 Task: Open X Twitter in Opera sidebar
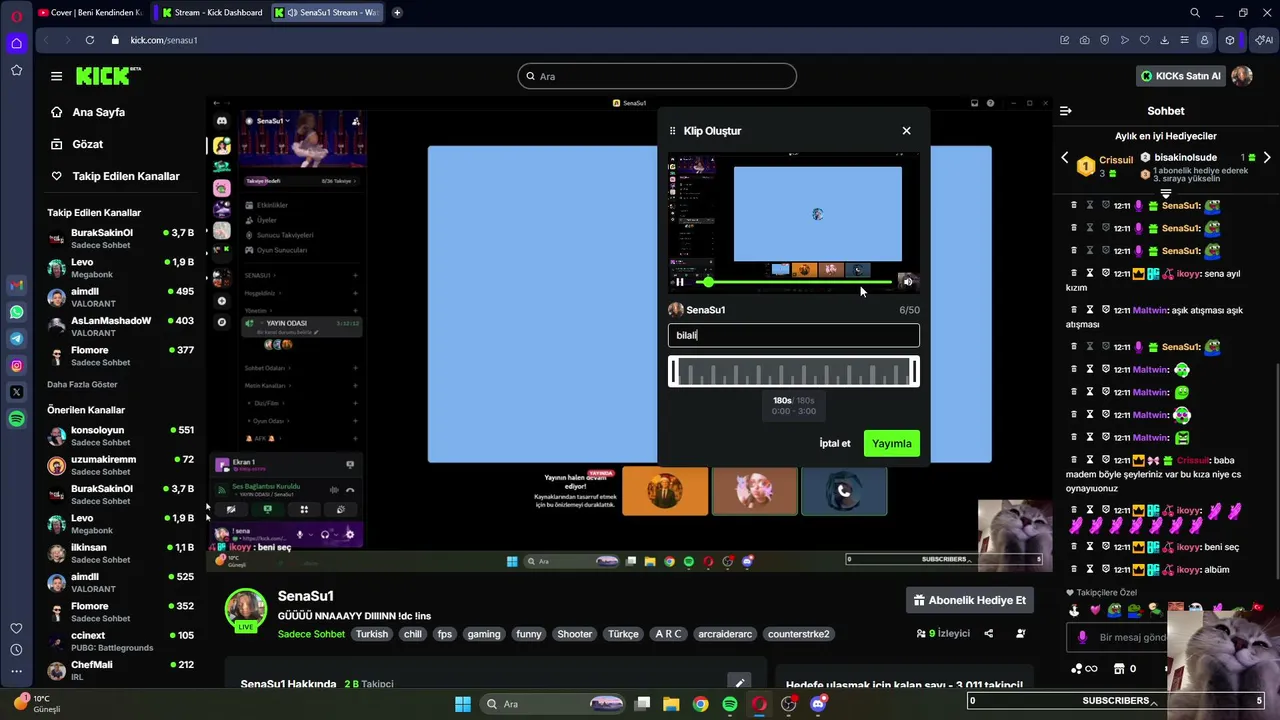tap(16, 393)
